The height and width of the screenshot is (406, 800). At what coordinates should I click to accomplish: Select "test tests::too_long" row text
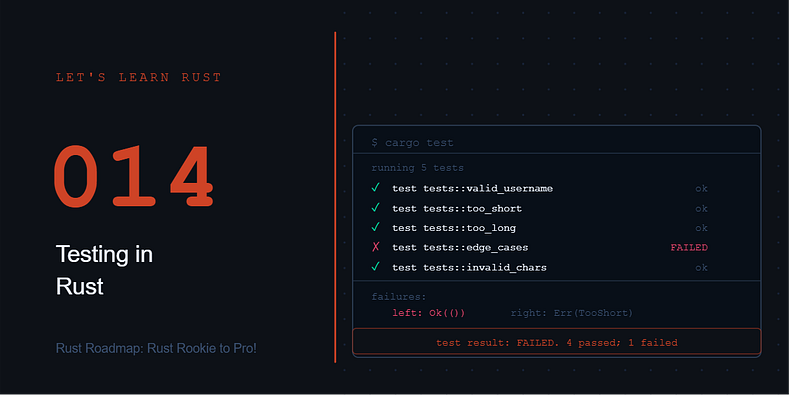pos(454,228)
